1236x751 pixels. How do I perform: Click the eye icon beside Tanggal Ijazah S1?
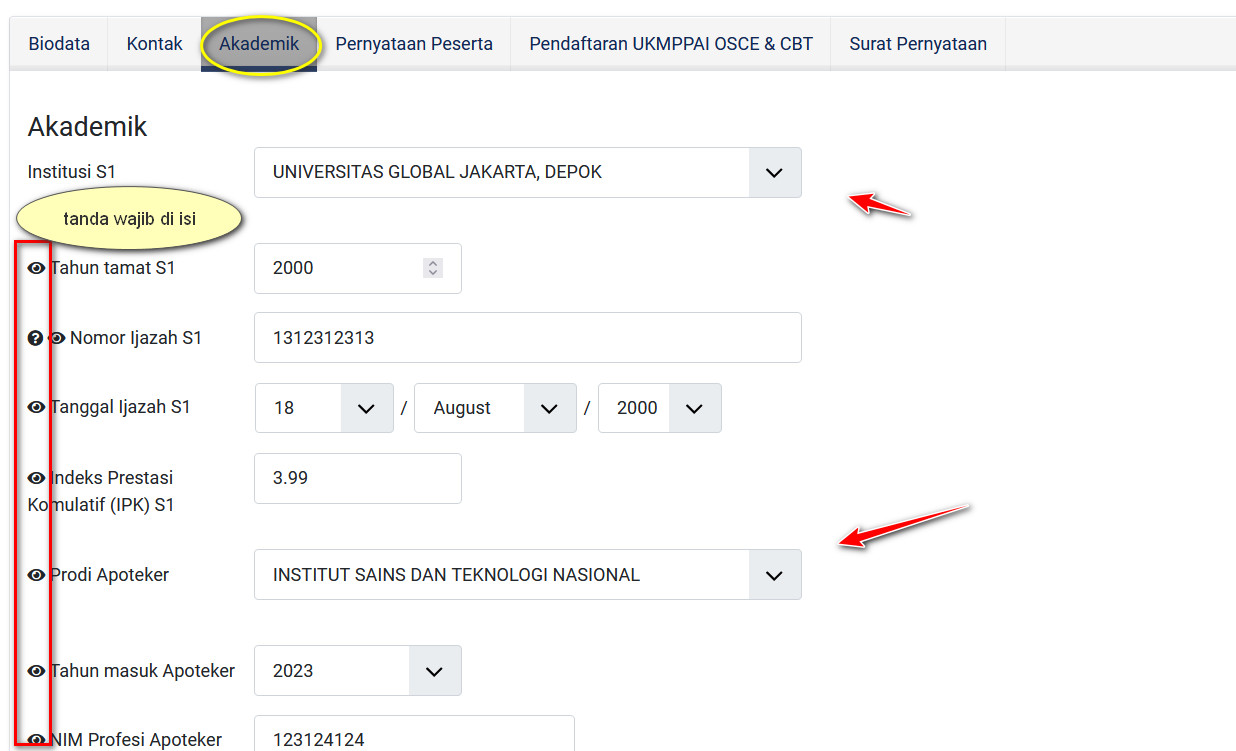(37, 407)
